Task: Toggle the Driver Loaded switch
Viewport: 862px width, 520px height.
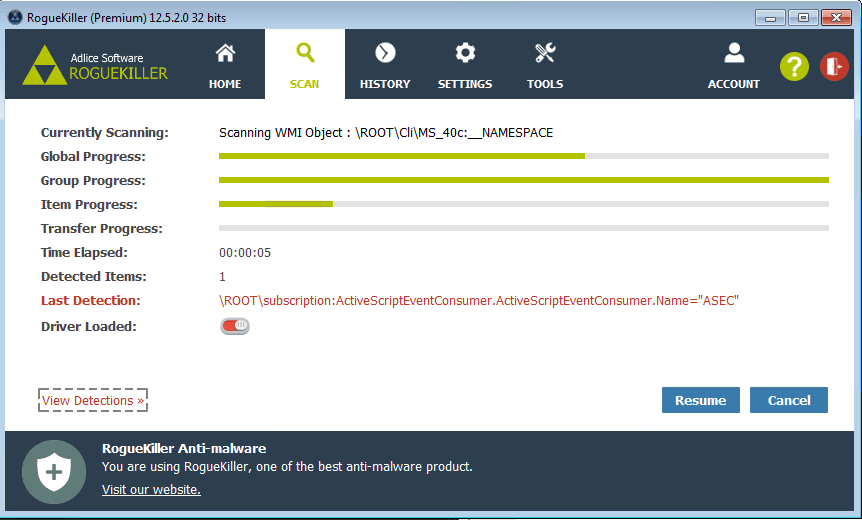Action: (x=235, y=326)
